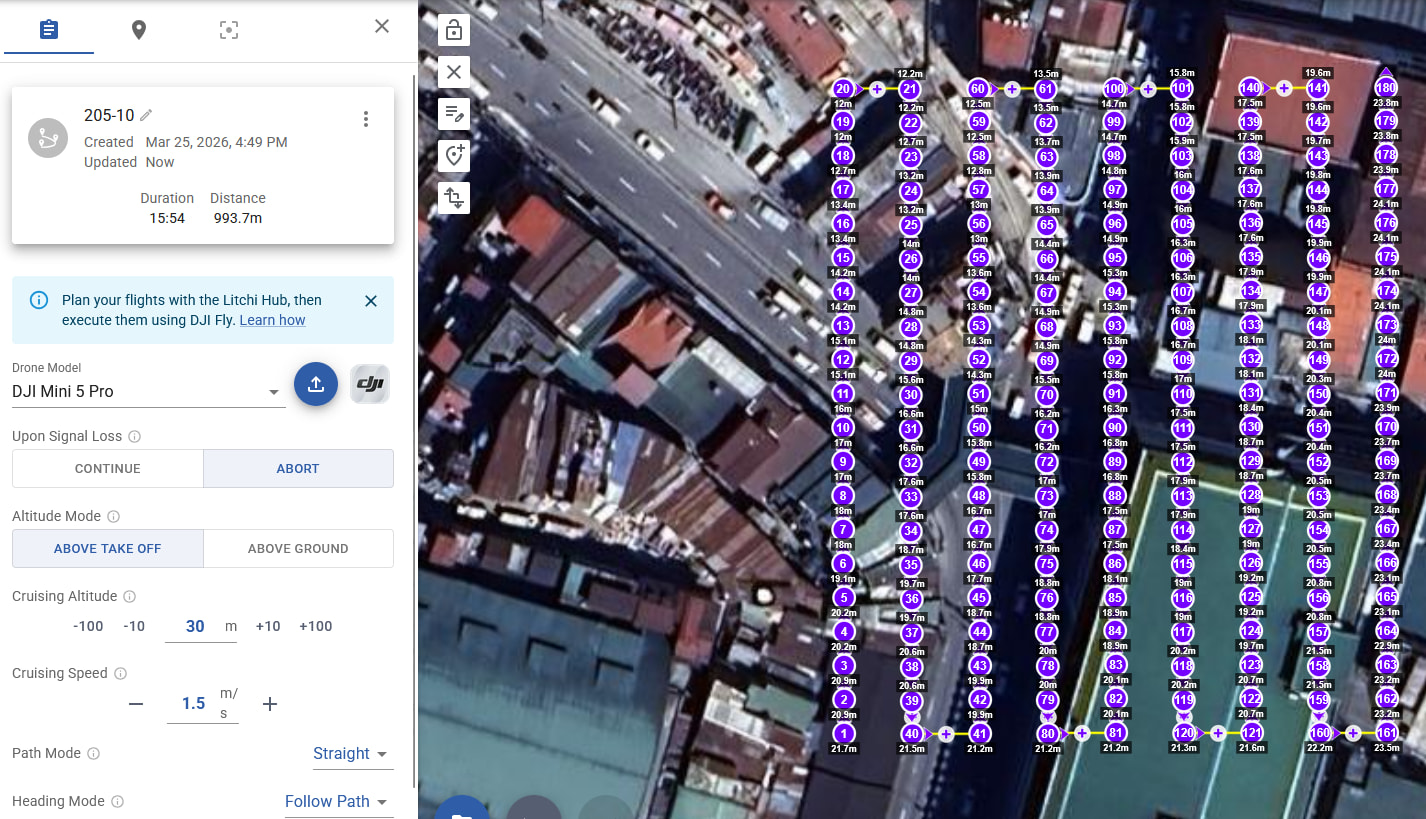Open the three-dot mission options menu
Image resolution: width=1426 pixels, height=819 pixels.
click(x=366, y=119)
